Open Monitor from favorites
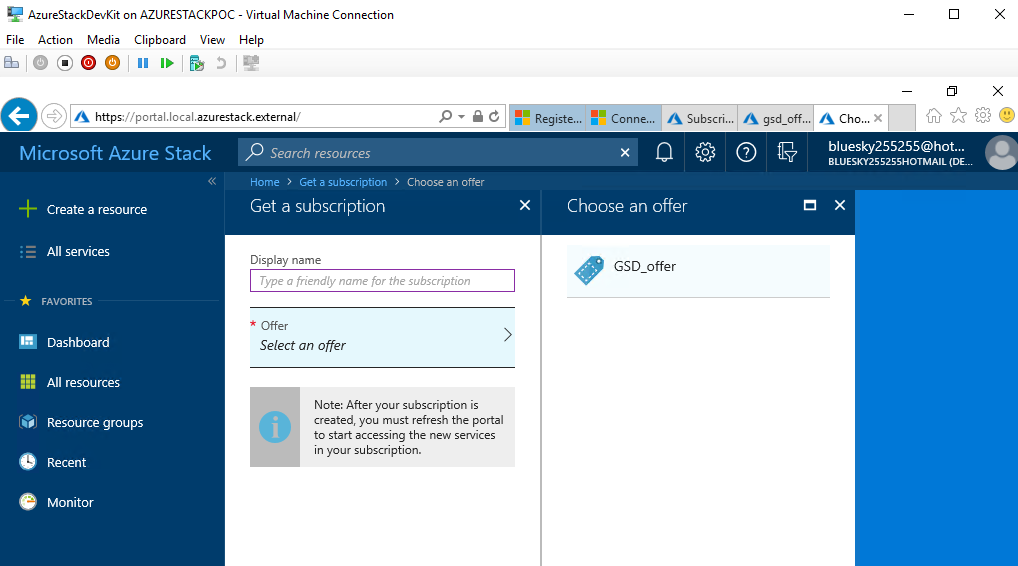This screenshot has height=566, width=1018. pos(70,502)
